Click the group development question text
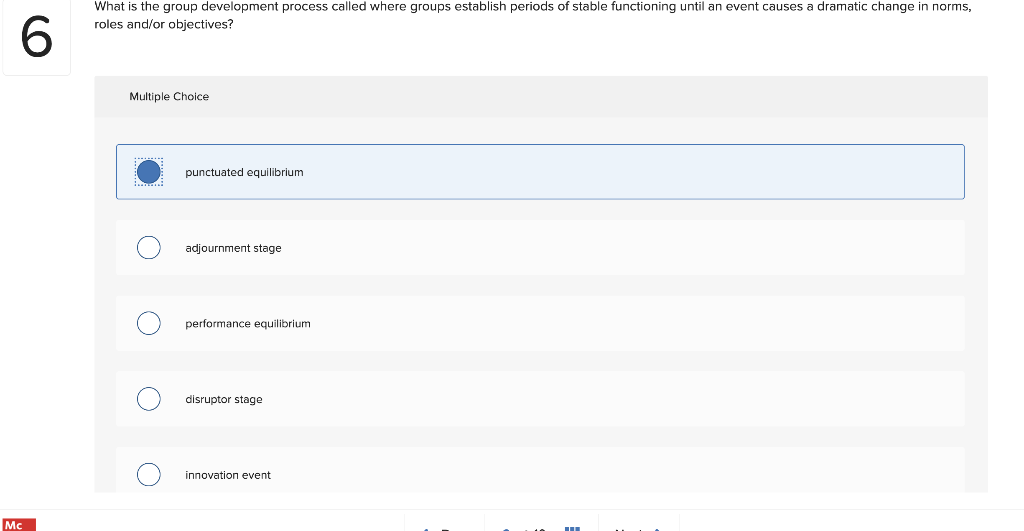This screenshot has height=531, width=1024. (533, 15)
